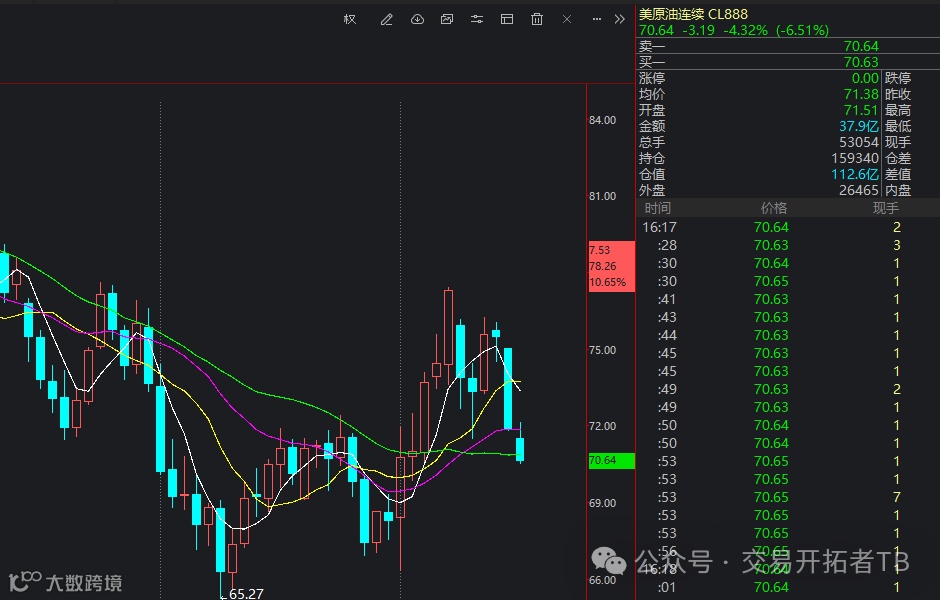The height and width of the screenshot is (600, 940).
Task: Click the 69.00 price axis label
Action: (x=602, y=503)
